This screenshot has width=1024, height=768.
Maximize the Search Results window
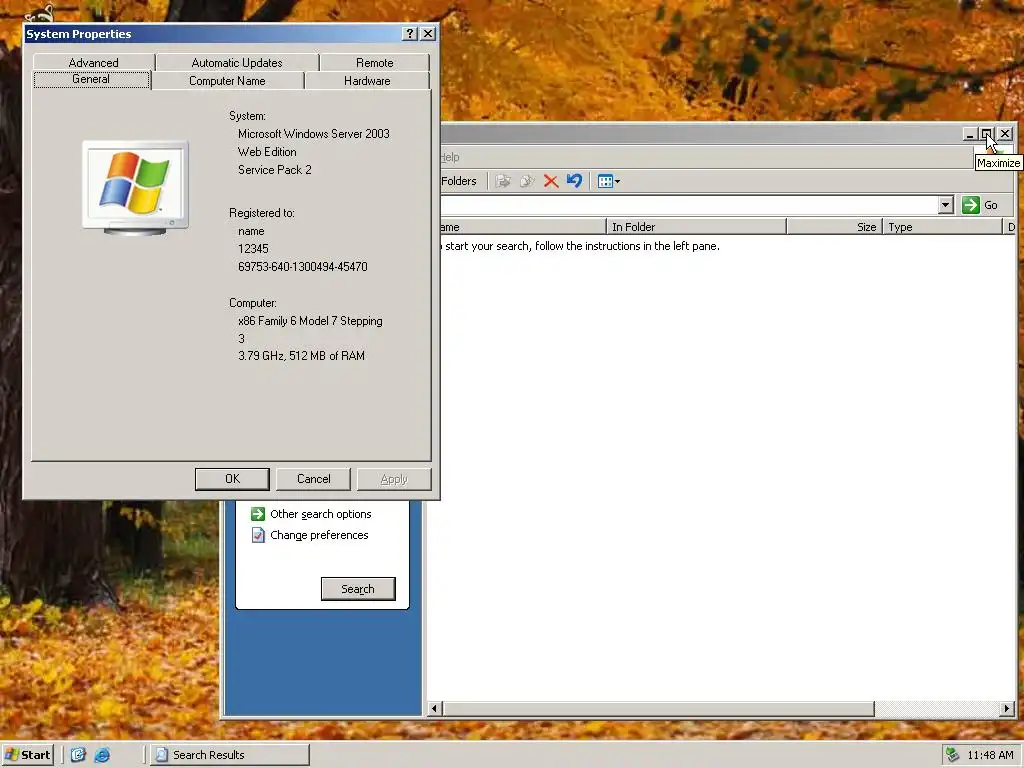pyautogui.click(x=987, y=134)
